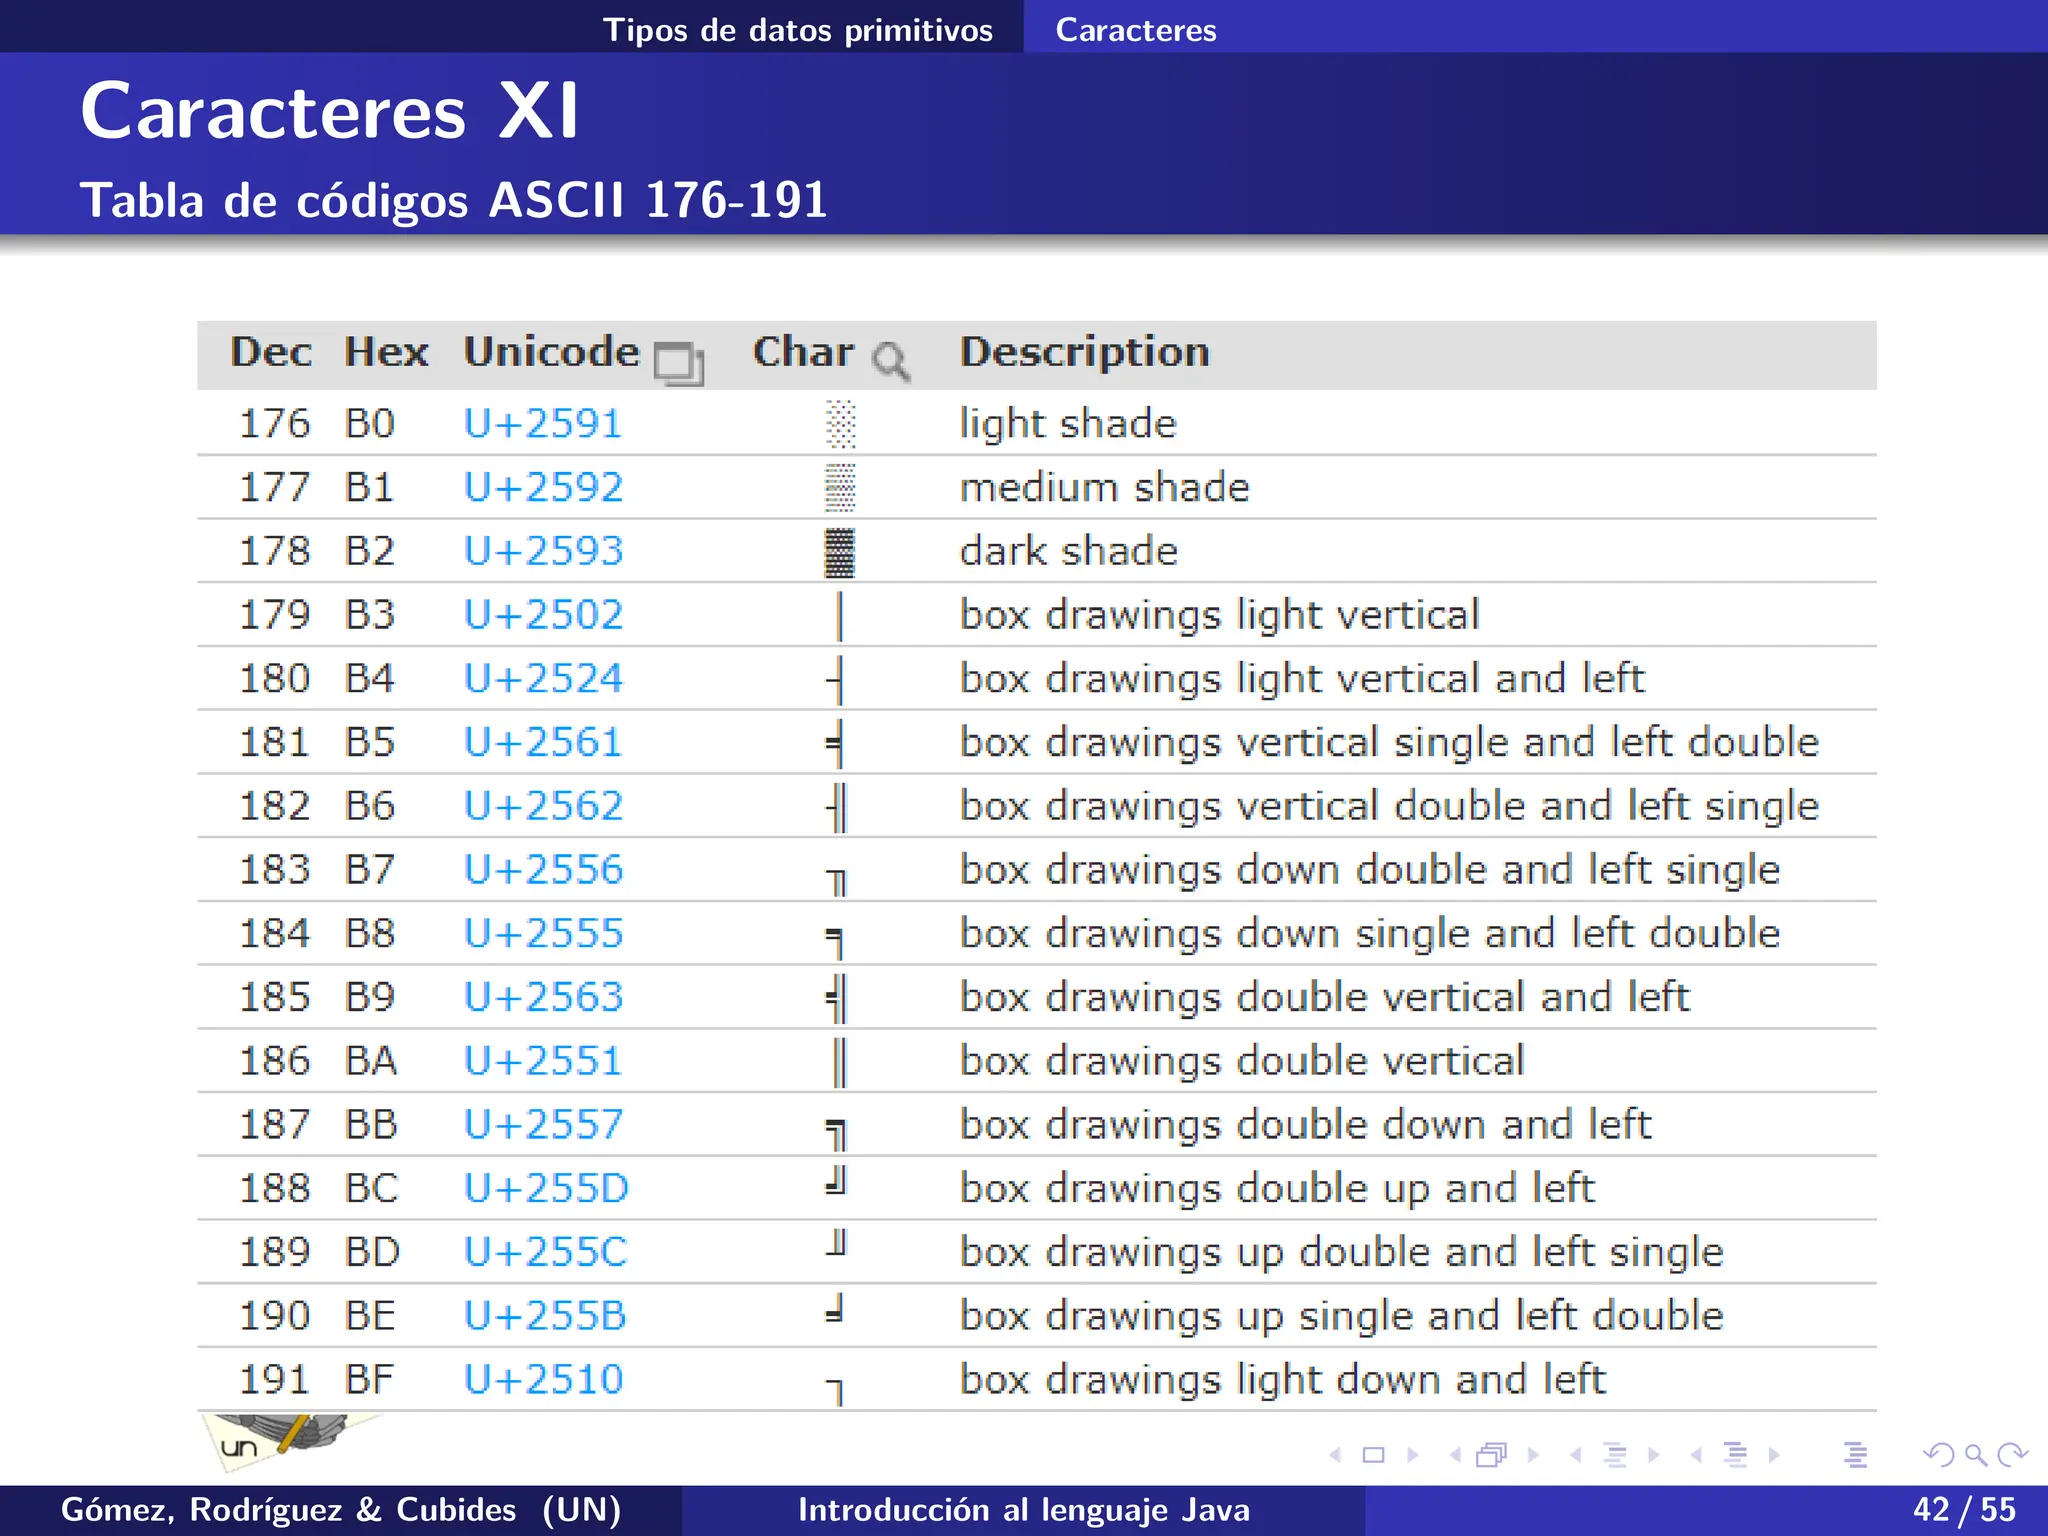Click the back (undo-style) navigation arrow
This screenshot has width=2048, height=1536.
point(1939,1455)
